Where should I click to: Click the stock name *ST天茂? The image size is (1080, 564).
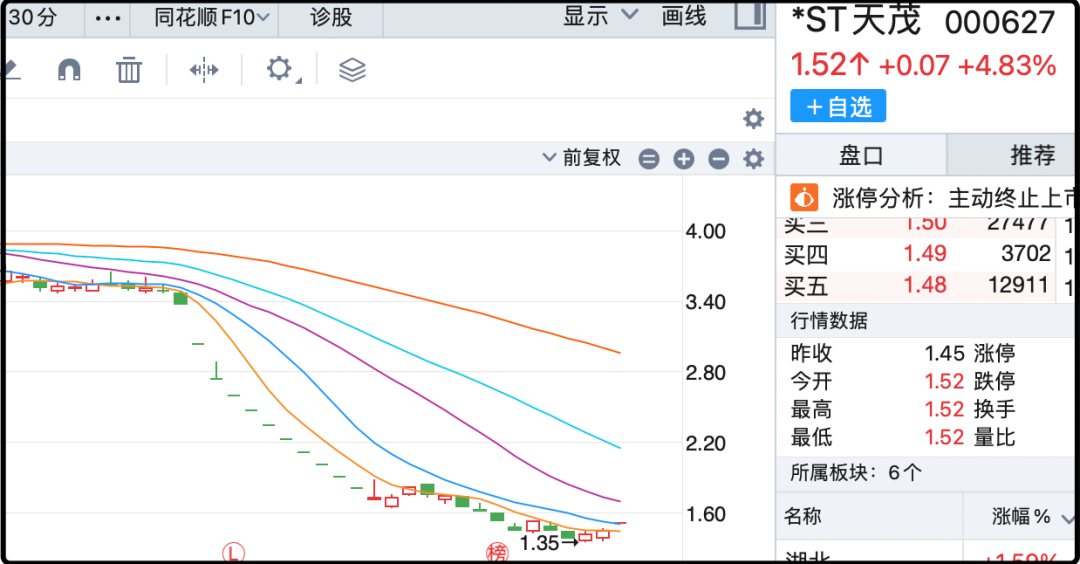pos(855,20)
